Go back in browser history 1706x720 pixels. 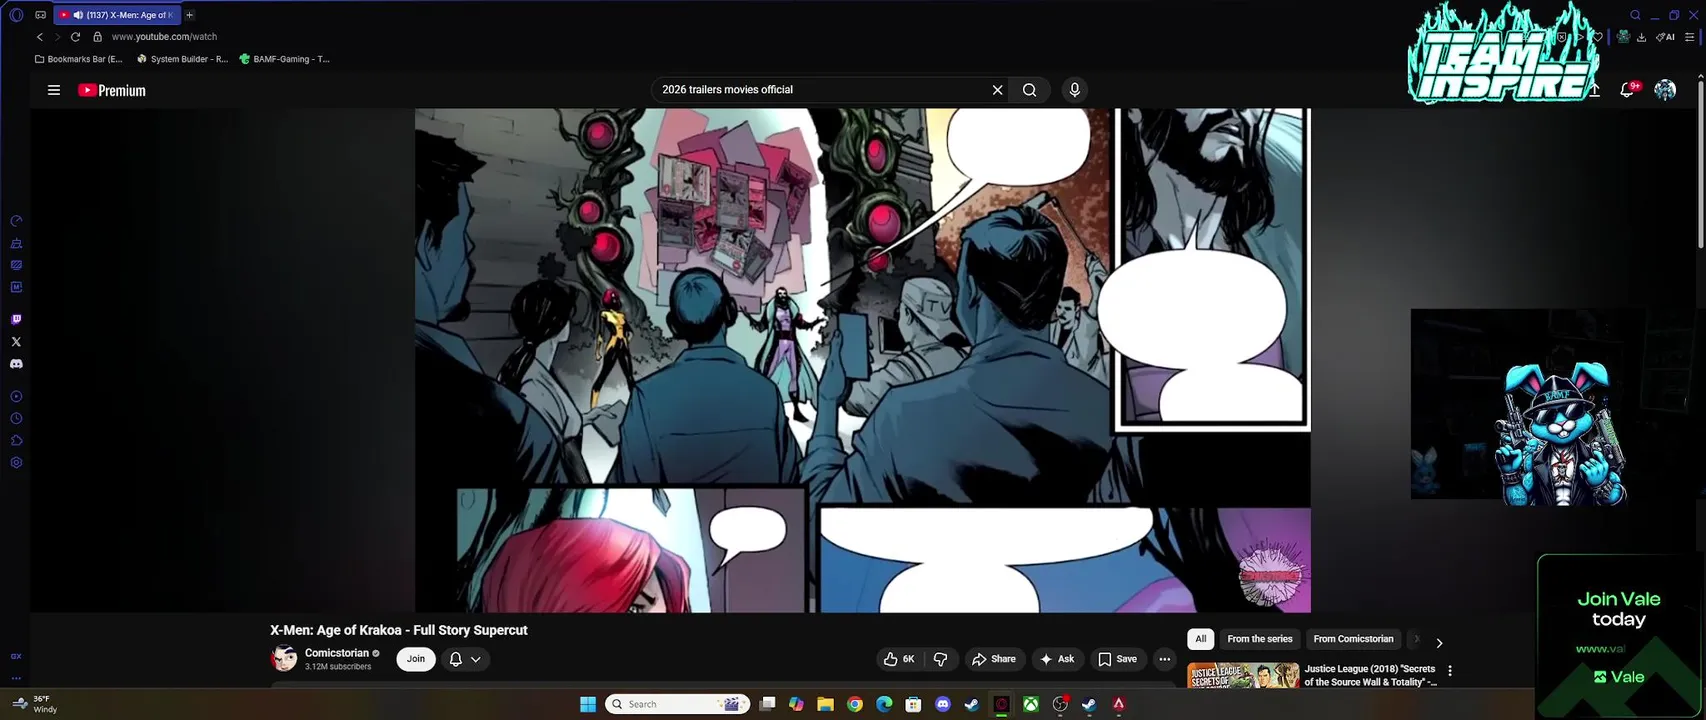click(x=40, y=37)
